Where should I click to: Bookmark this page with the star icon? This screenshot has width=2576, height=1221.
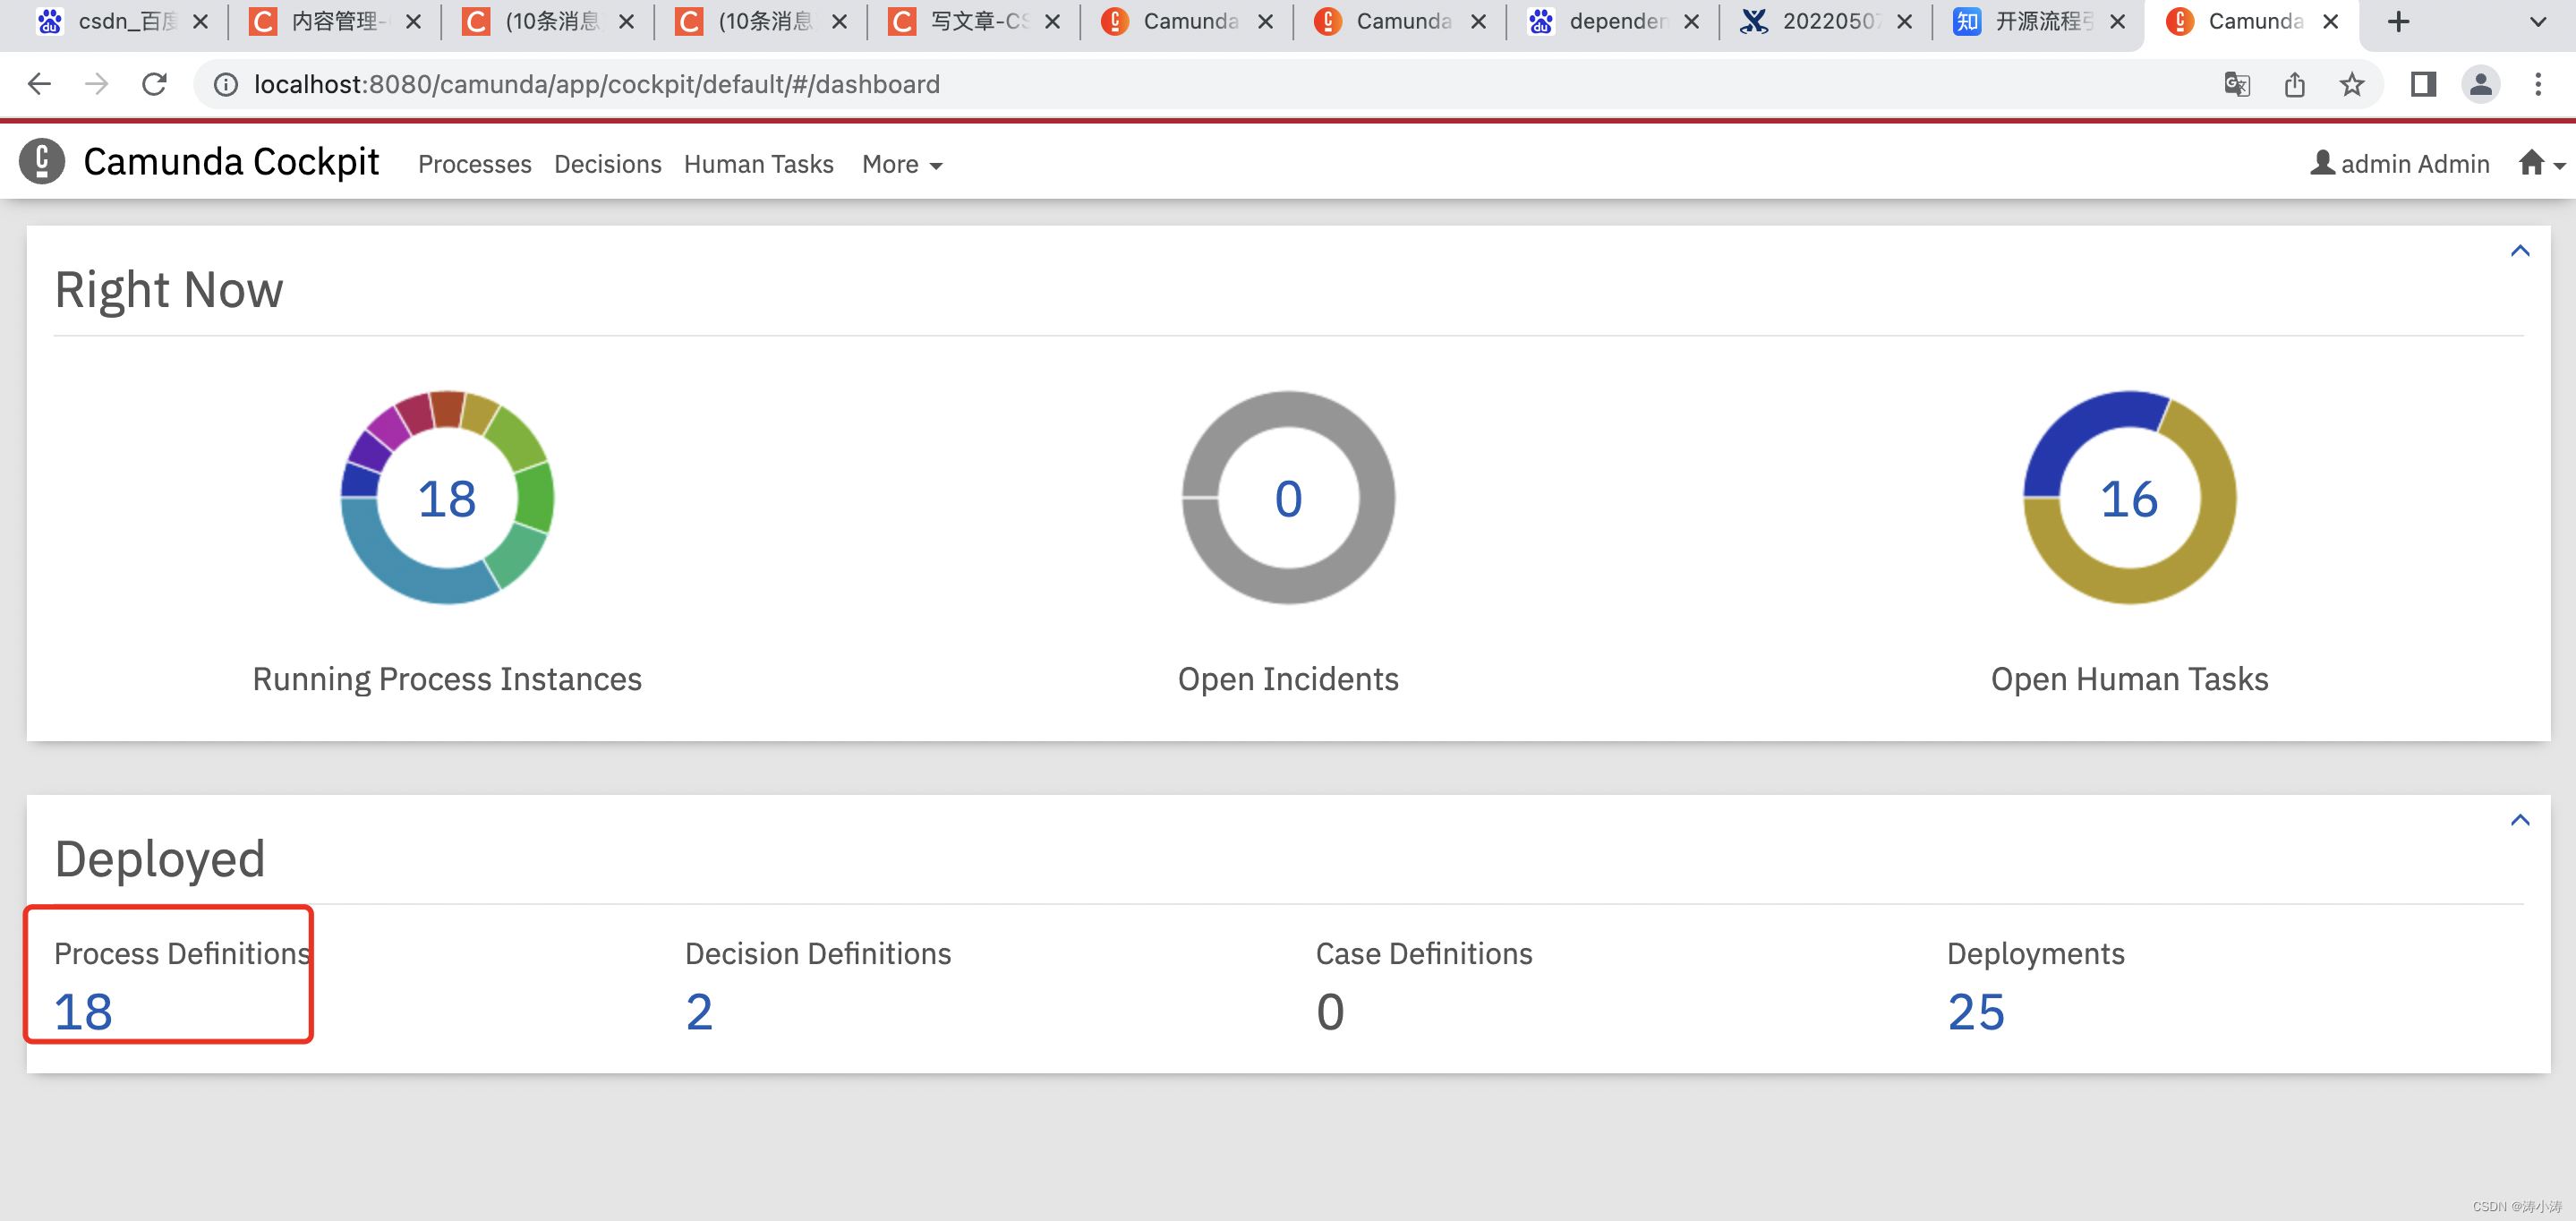pos(2352,84)
